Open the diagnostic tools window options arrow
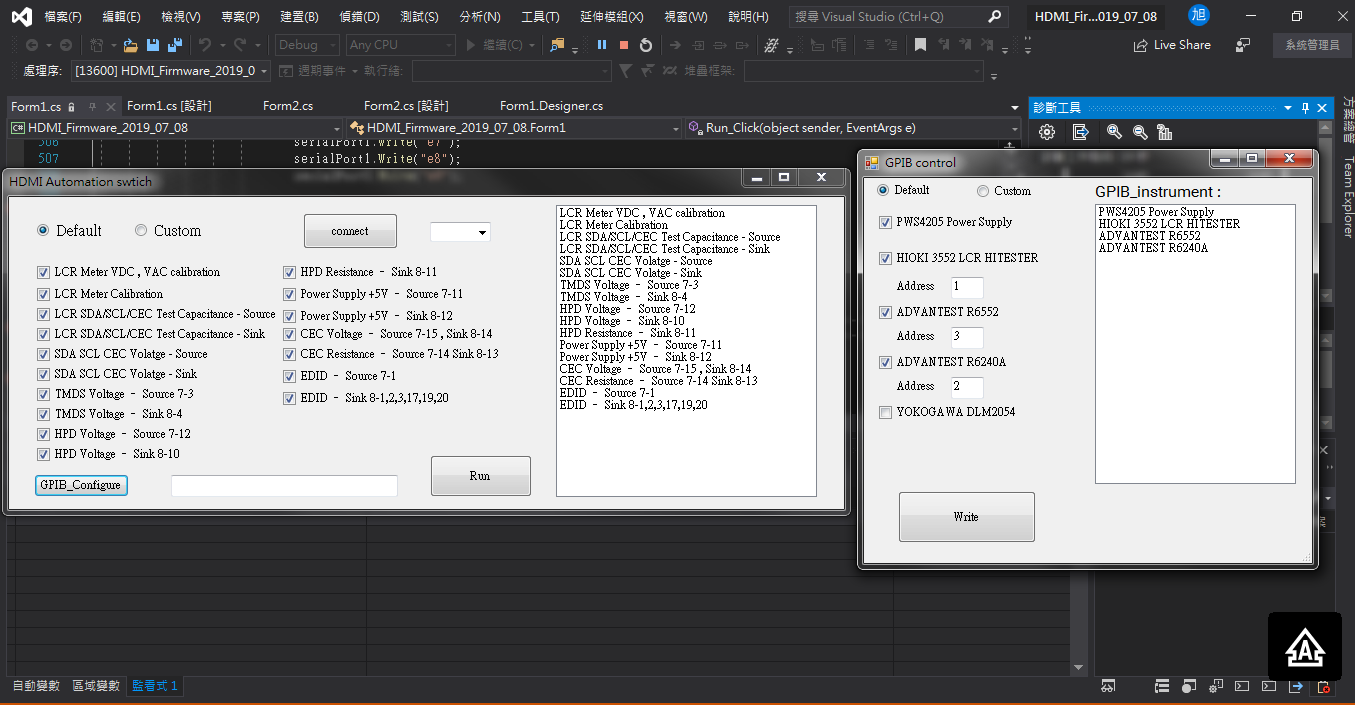1355x705 pixels. tap(1287, 108)
